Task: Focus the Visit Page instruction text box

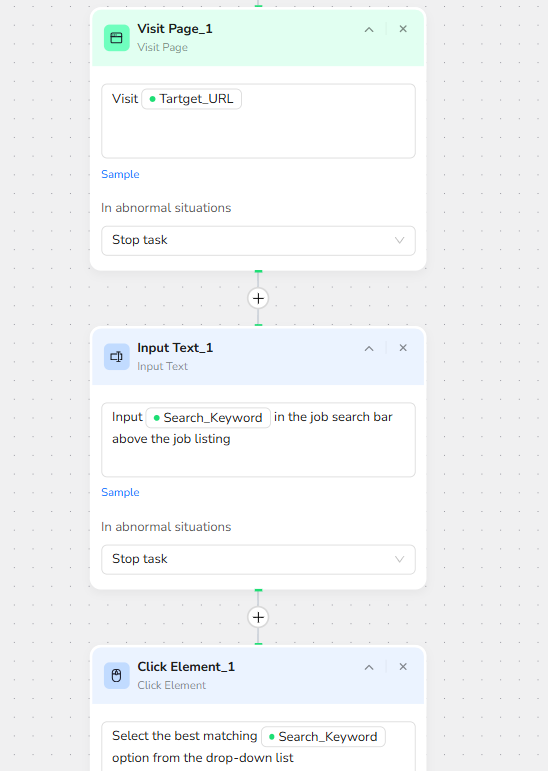Action: (258, 121)
